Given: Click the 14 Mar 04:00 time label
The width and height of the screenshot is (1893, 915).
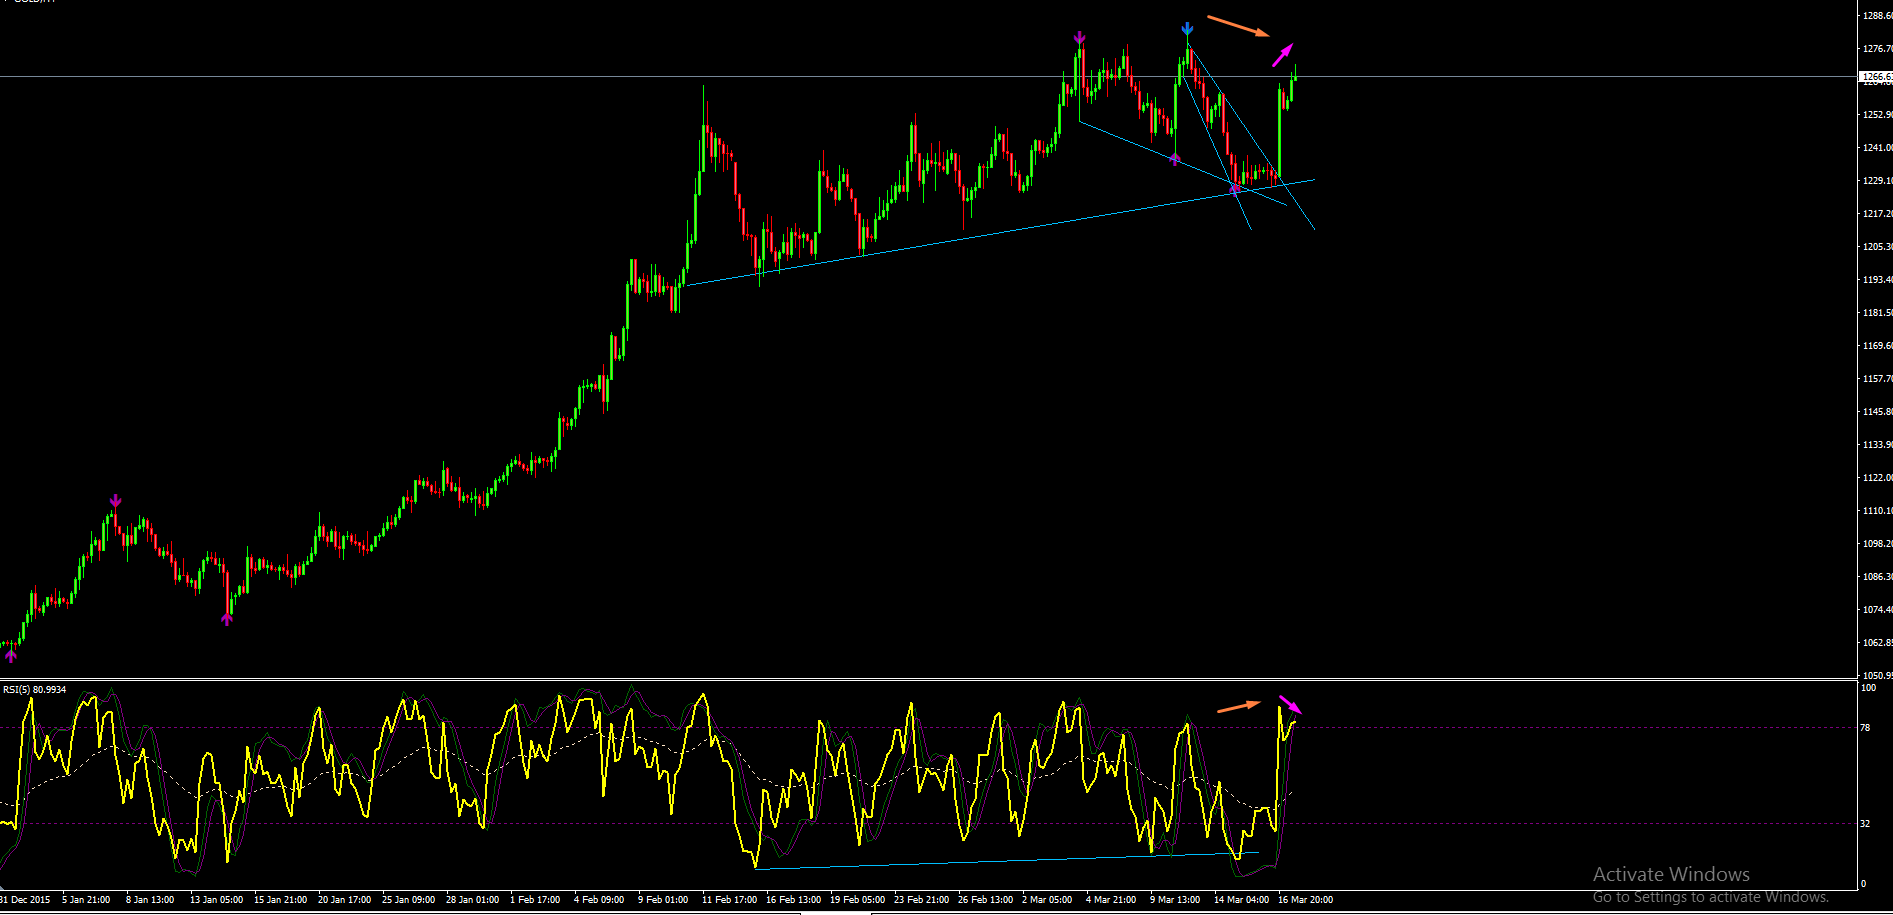Looking at the screenshot, I should pos(1241,900).
